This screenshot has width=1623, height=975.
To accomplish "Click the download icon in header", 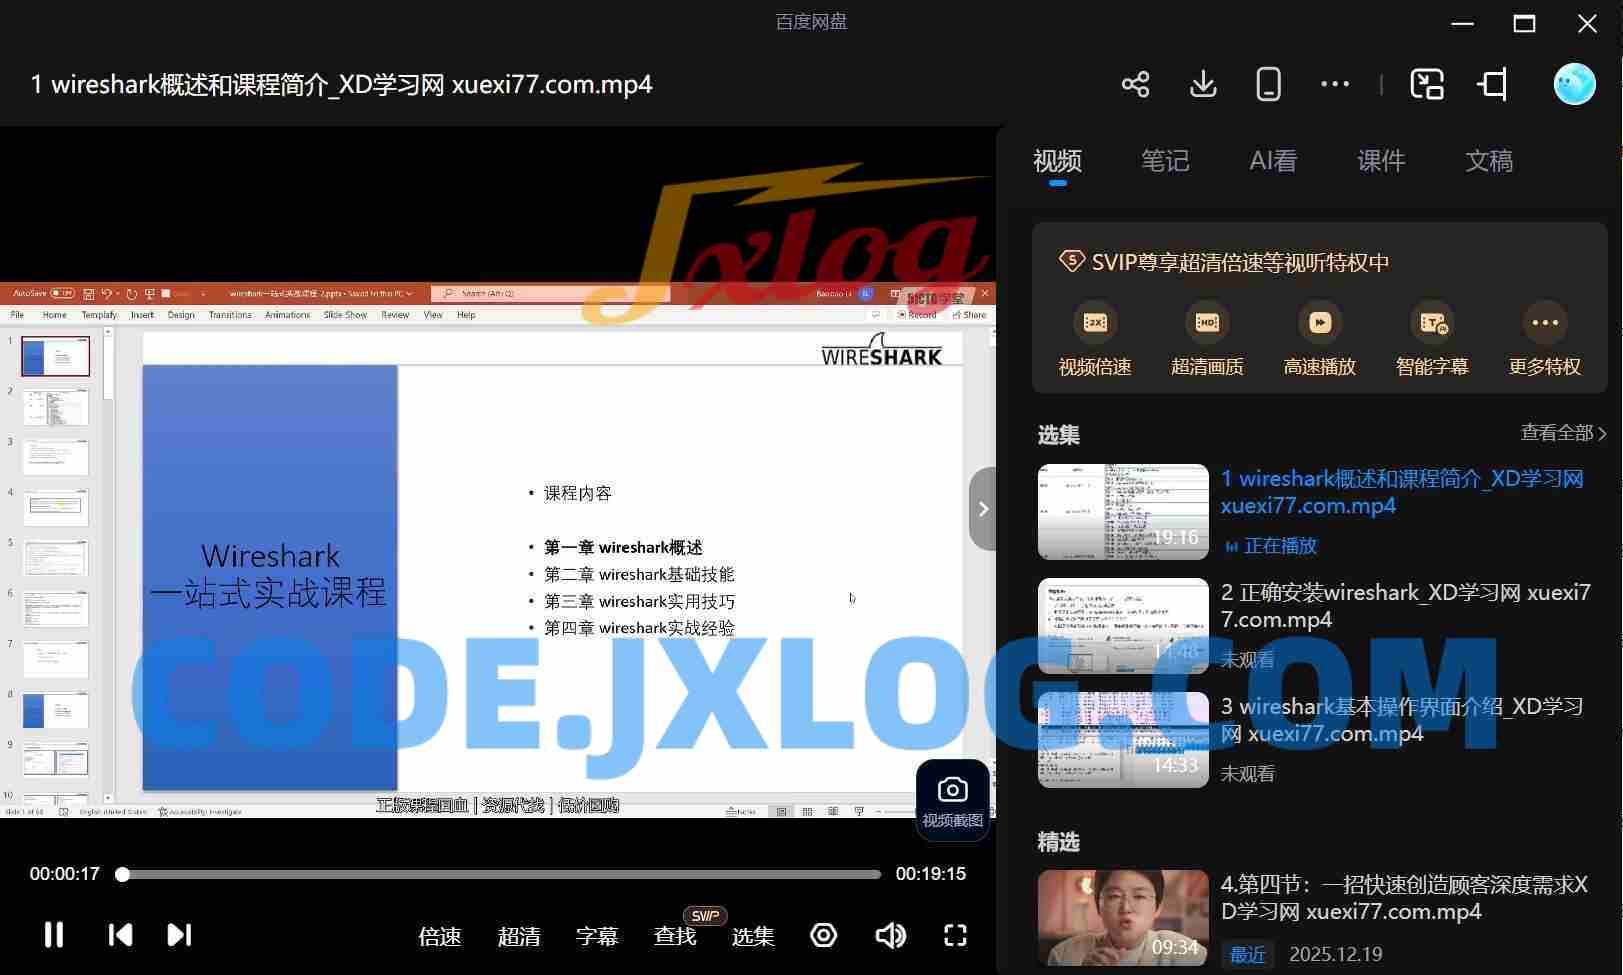I will point(1203,84).
